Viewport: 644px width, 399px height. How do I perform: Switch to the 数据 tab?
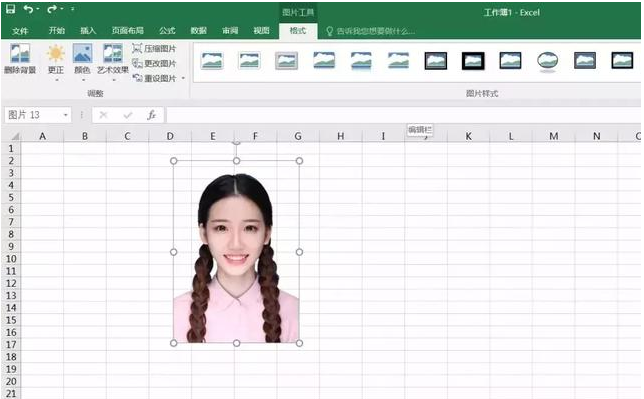click(x=198, y=30)
